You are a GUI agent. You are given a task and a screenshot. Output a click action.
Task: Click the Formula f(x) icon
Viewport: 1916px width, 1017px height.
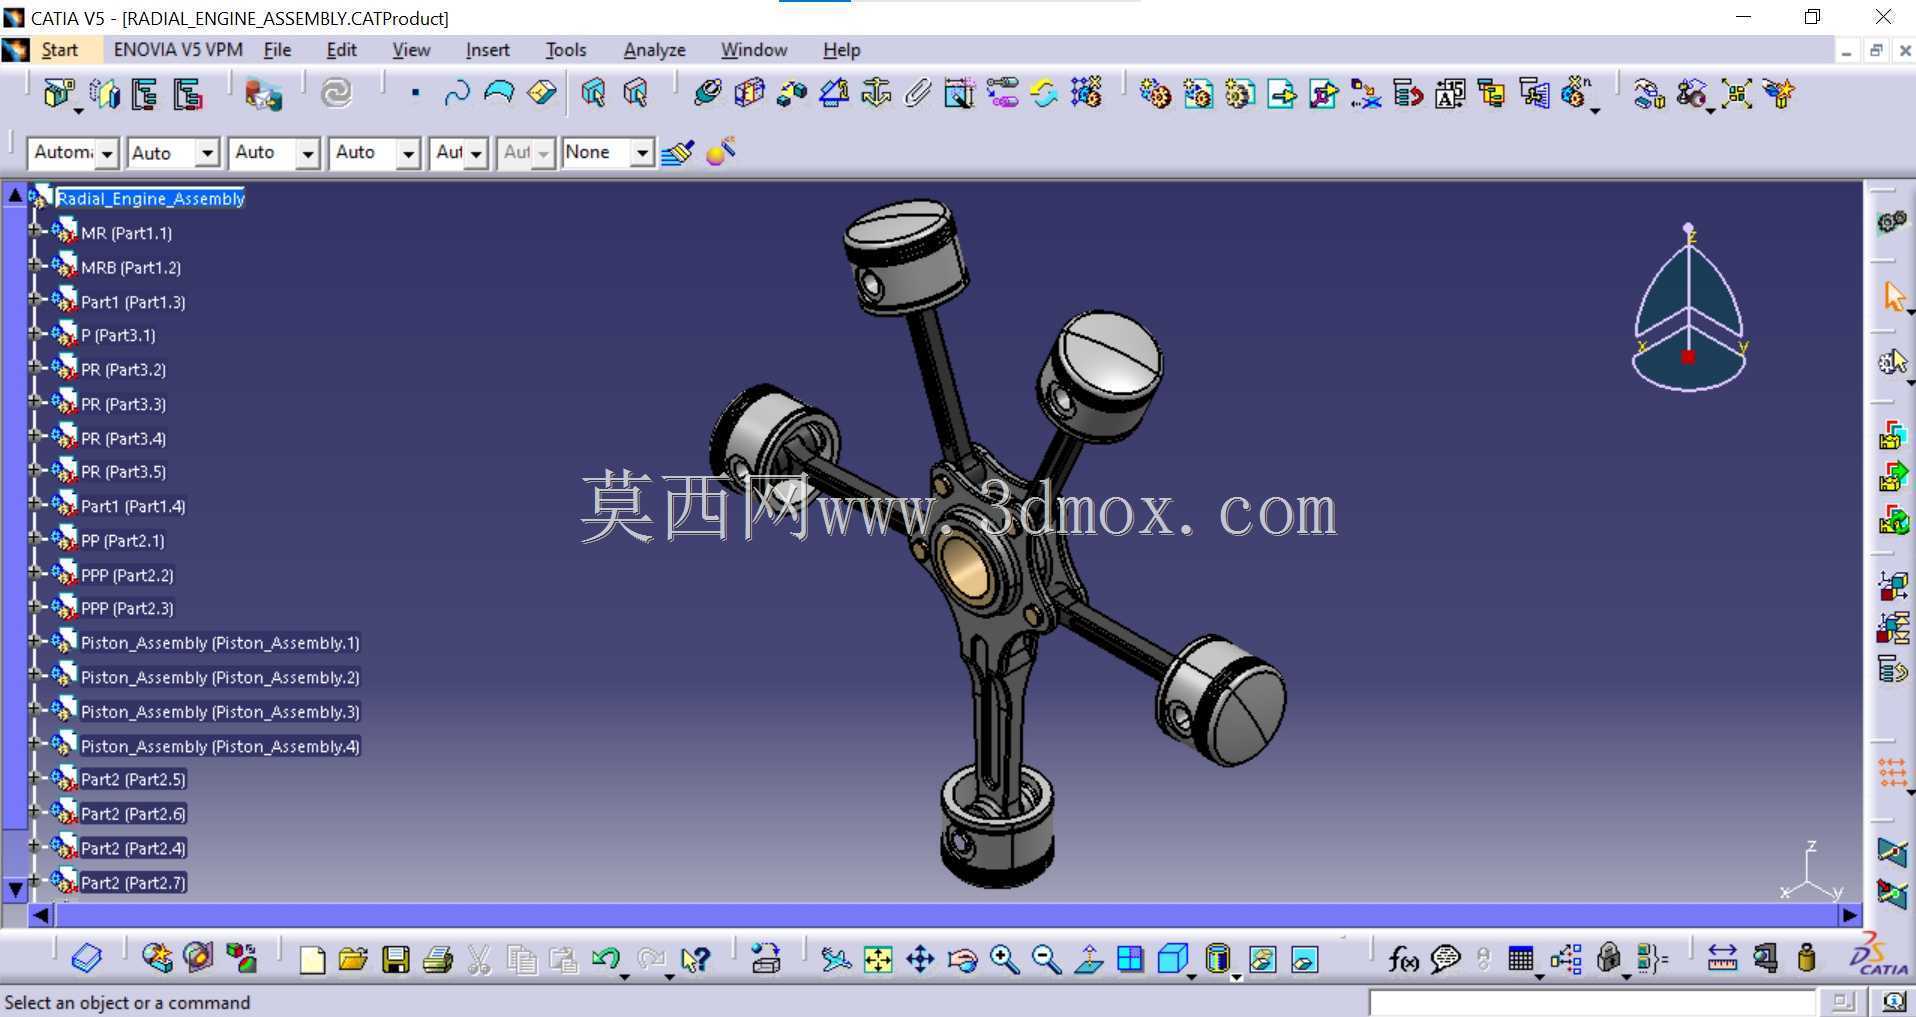[1403, 960]
